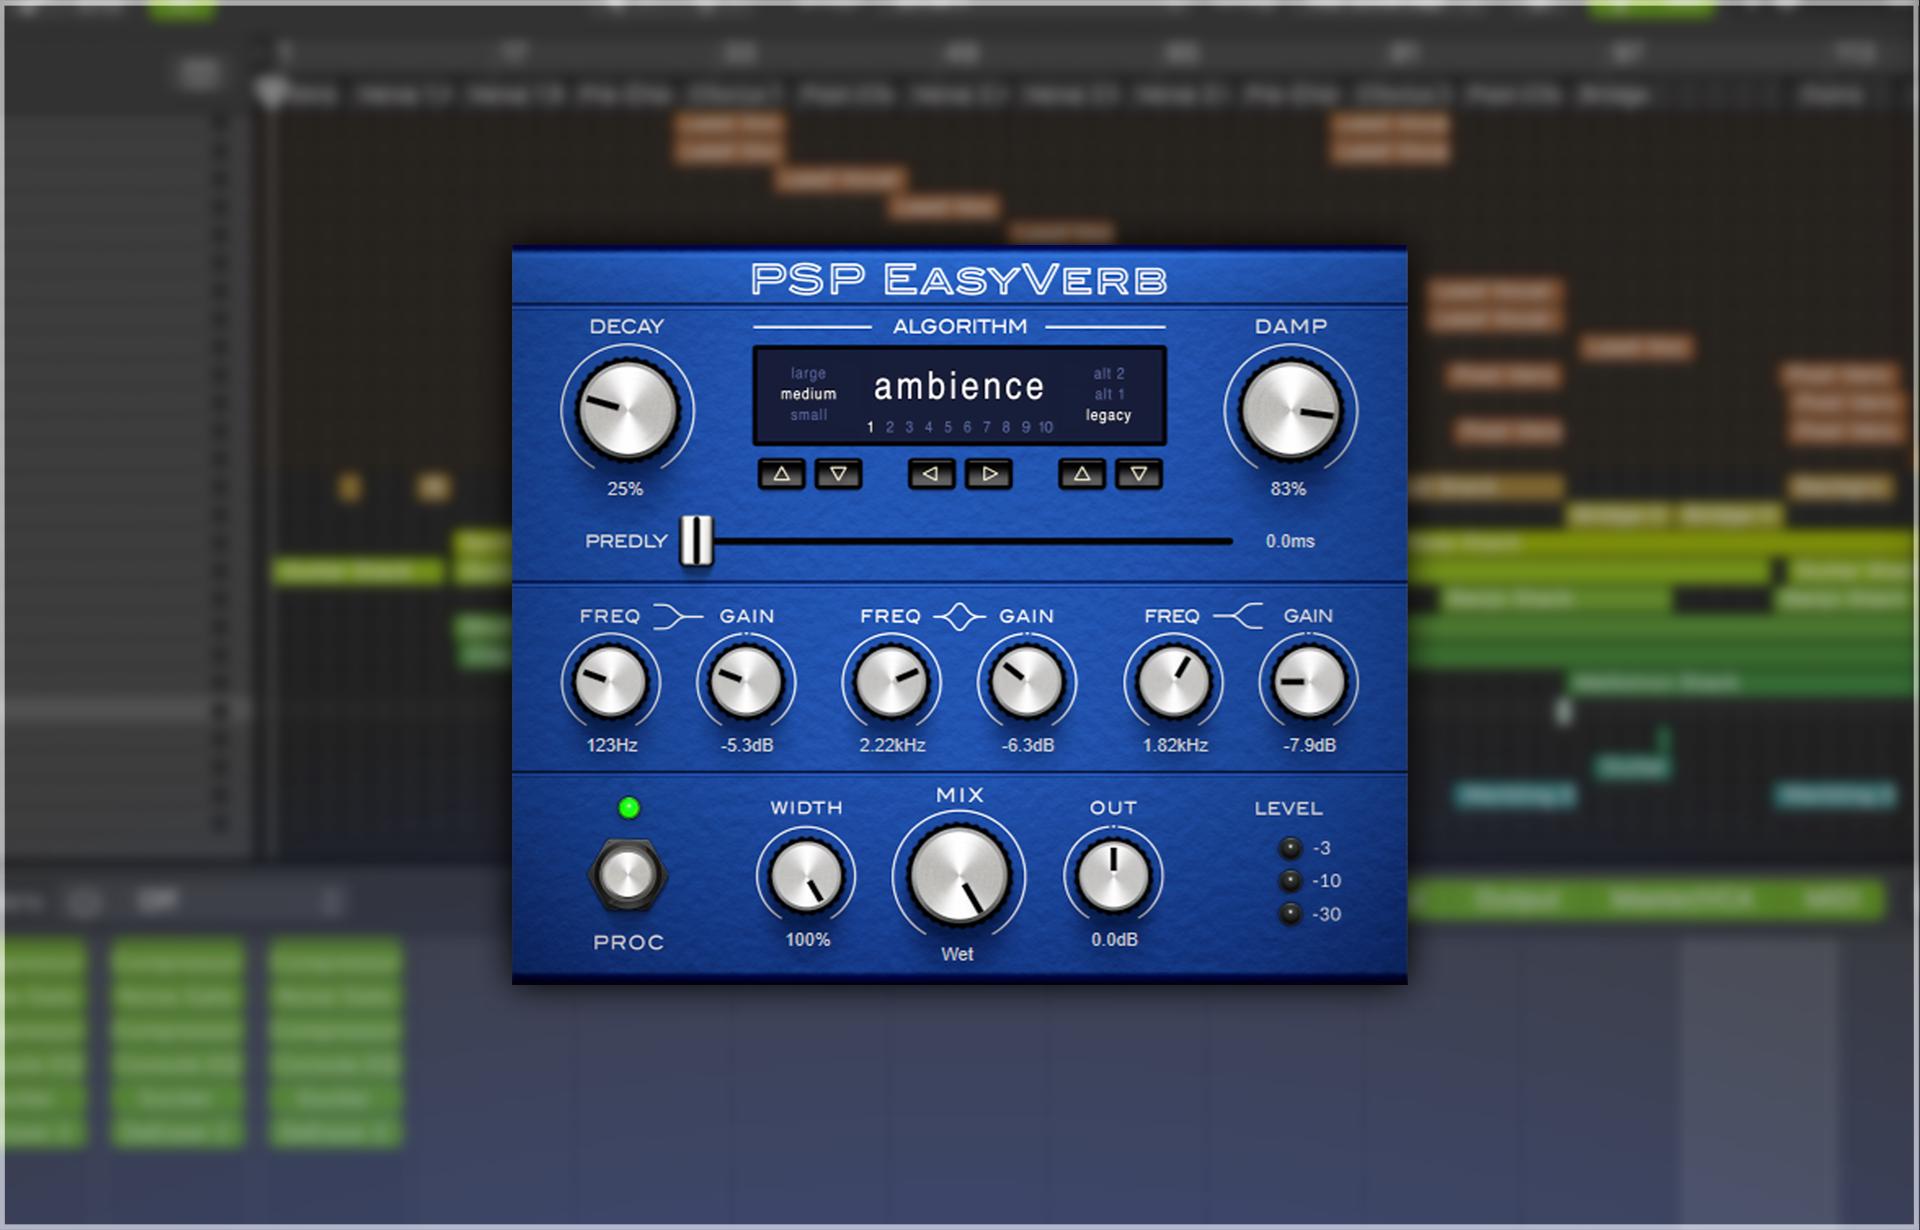Viewport: 1920px width, 1230px height.
Task: Click the 123Hz frequency value
Action: [611, 745]
